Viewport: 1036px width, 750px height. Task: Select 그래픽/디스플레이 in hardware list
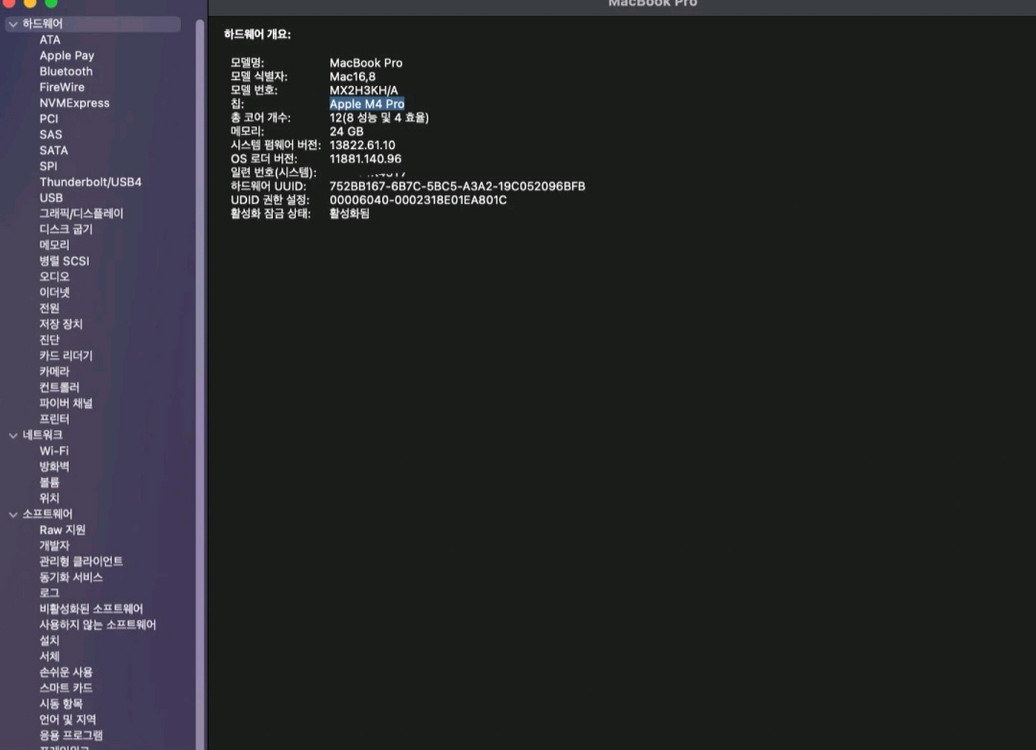[81, 214]
